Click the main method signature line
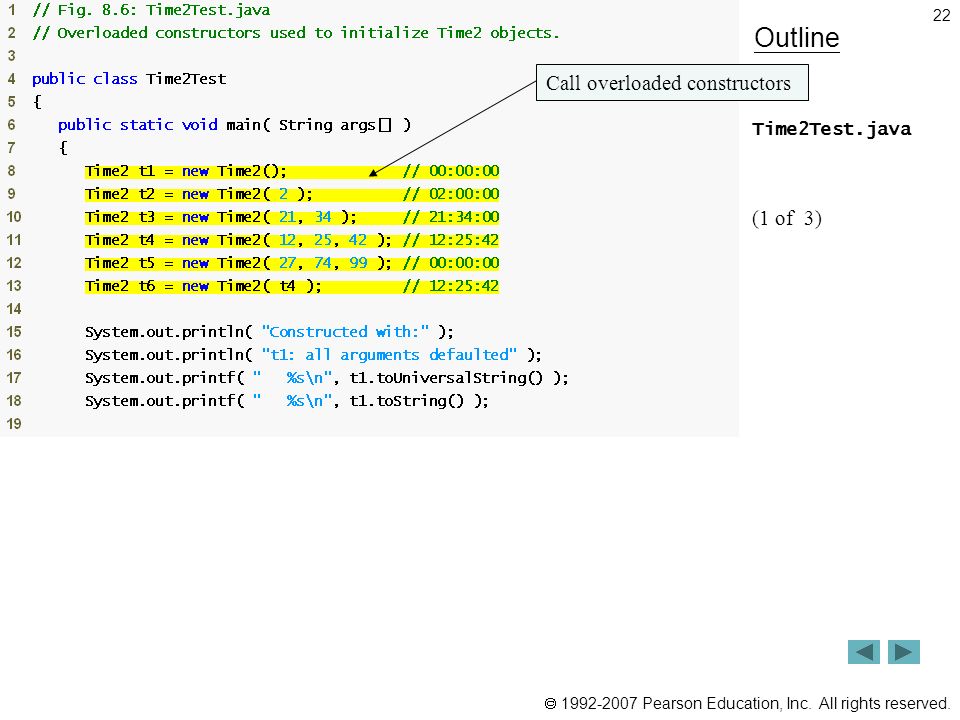Viewport: 960px width, 720px height. 234,125
